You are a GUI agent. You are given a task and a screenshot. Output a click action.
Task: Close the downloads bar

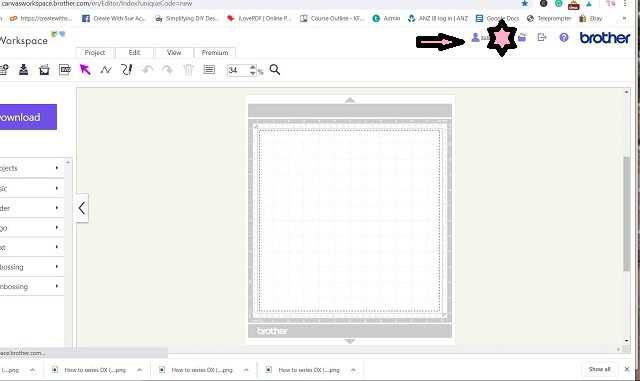click(627, 369)
